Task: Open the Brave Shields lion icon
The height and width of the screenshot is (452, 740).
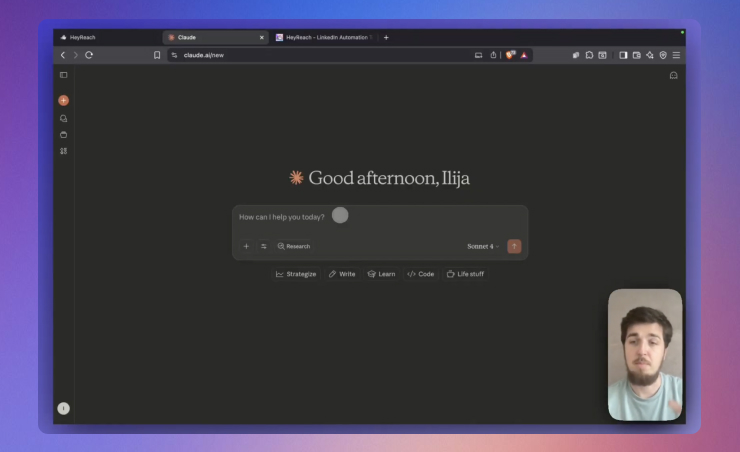Action: click(510, 55)
